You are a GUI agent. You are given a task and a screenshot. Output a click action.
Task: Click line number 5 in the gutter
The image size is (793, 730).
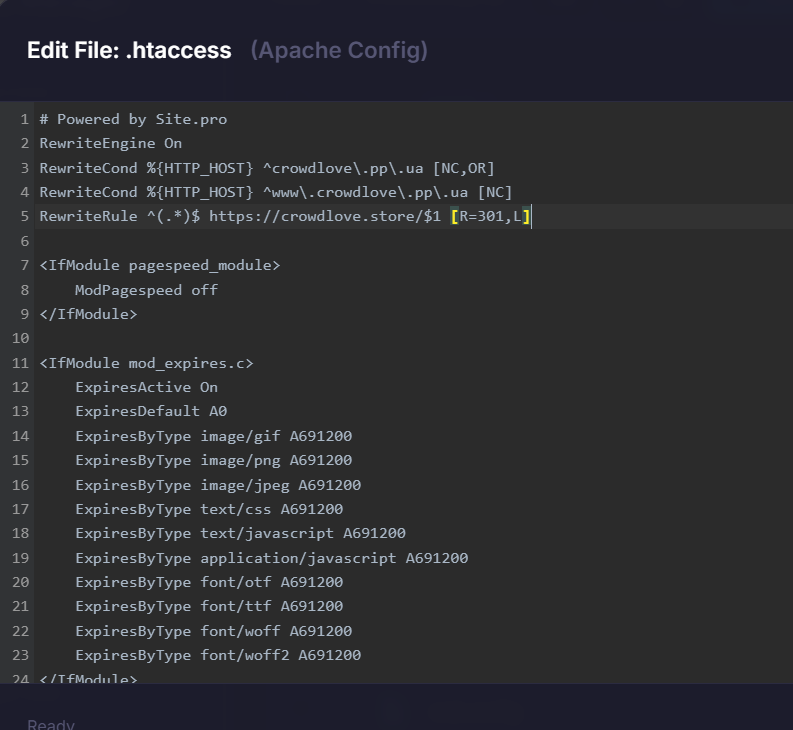point(24,216)
